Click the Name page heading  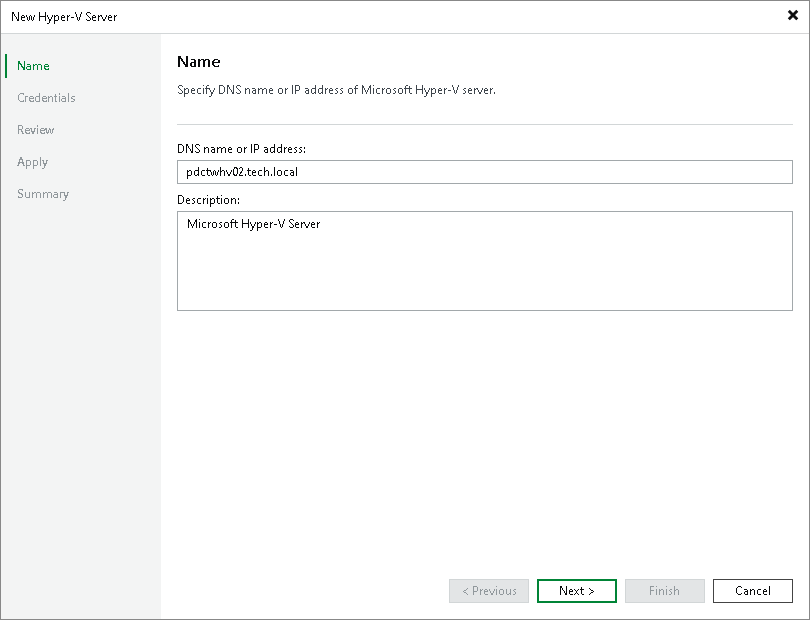click(198, 61)
